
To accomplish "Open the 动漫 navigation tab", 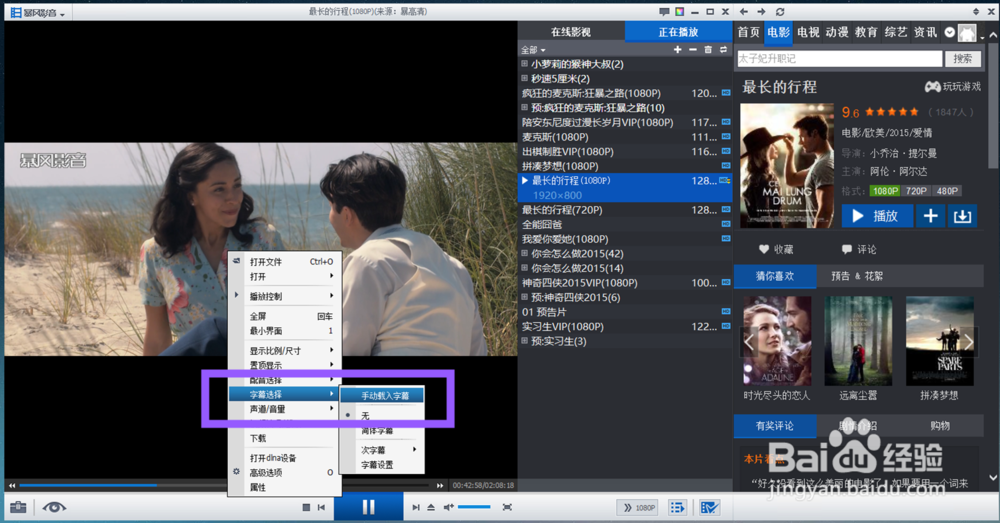I will [x=837, y=32].
